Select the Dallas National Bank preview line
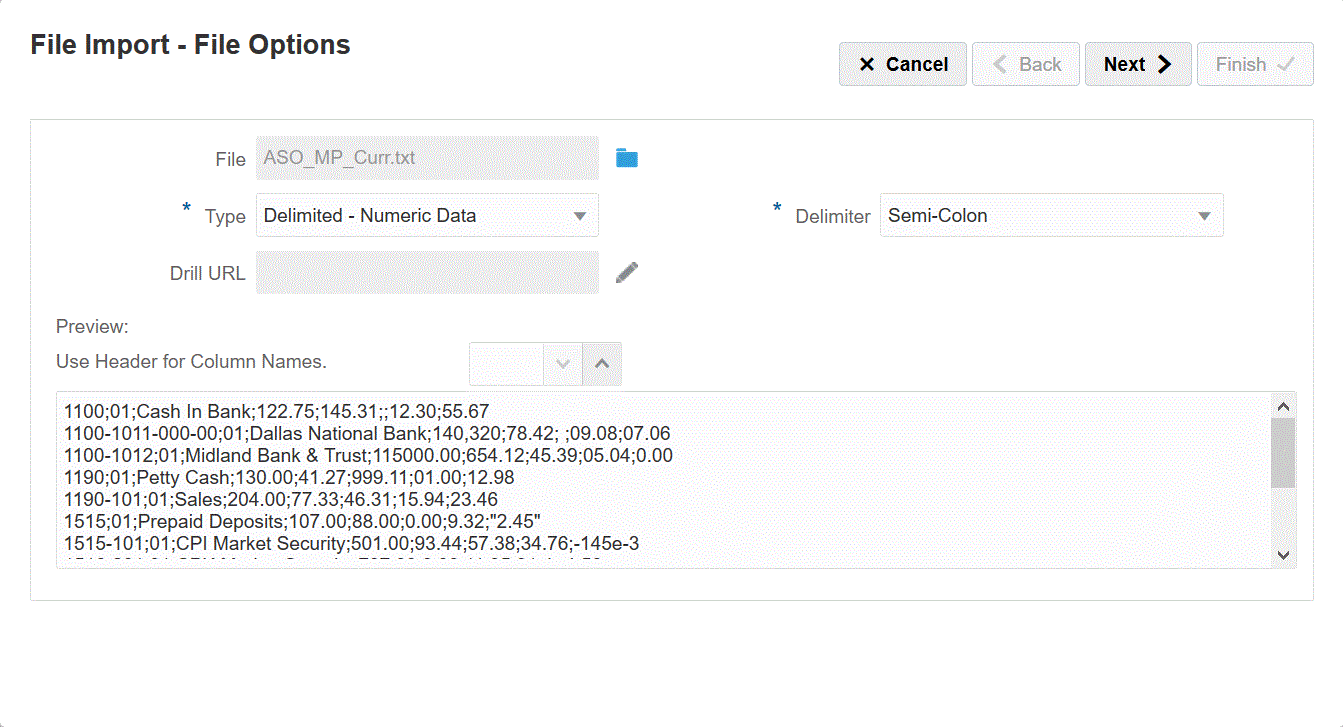Image resolution: width=1343 pixels, height=727 pixels. pyautogui.click(x=367, y=433)
